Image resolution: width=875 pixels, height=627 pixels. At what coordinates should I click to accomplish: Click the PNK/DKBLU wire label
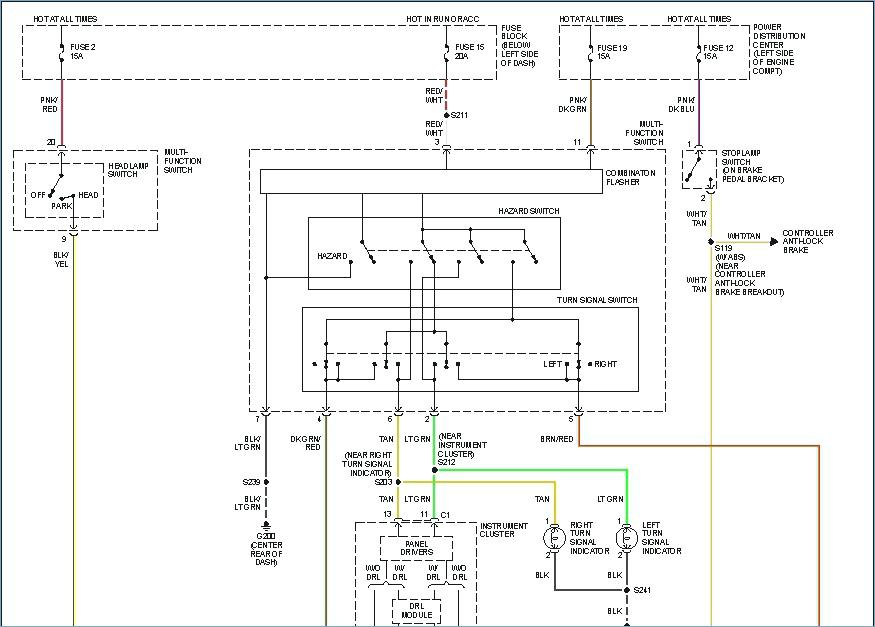pos(681,104)
